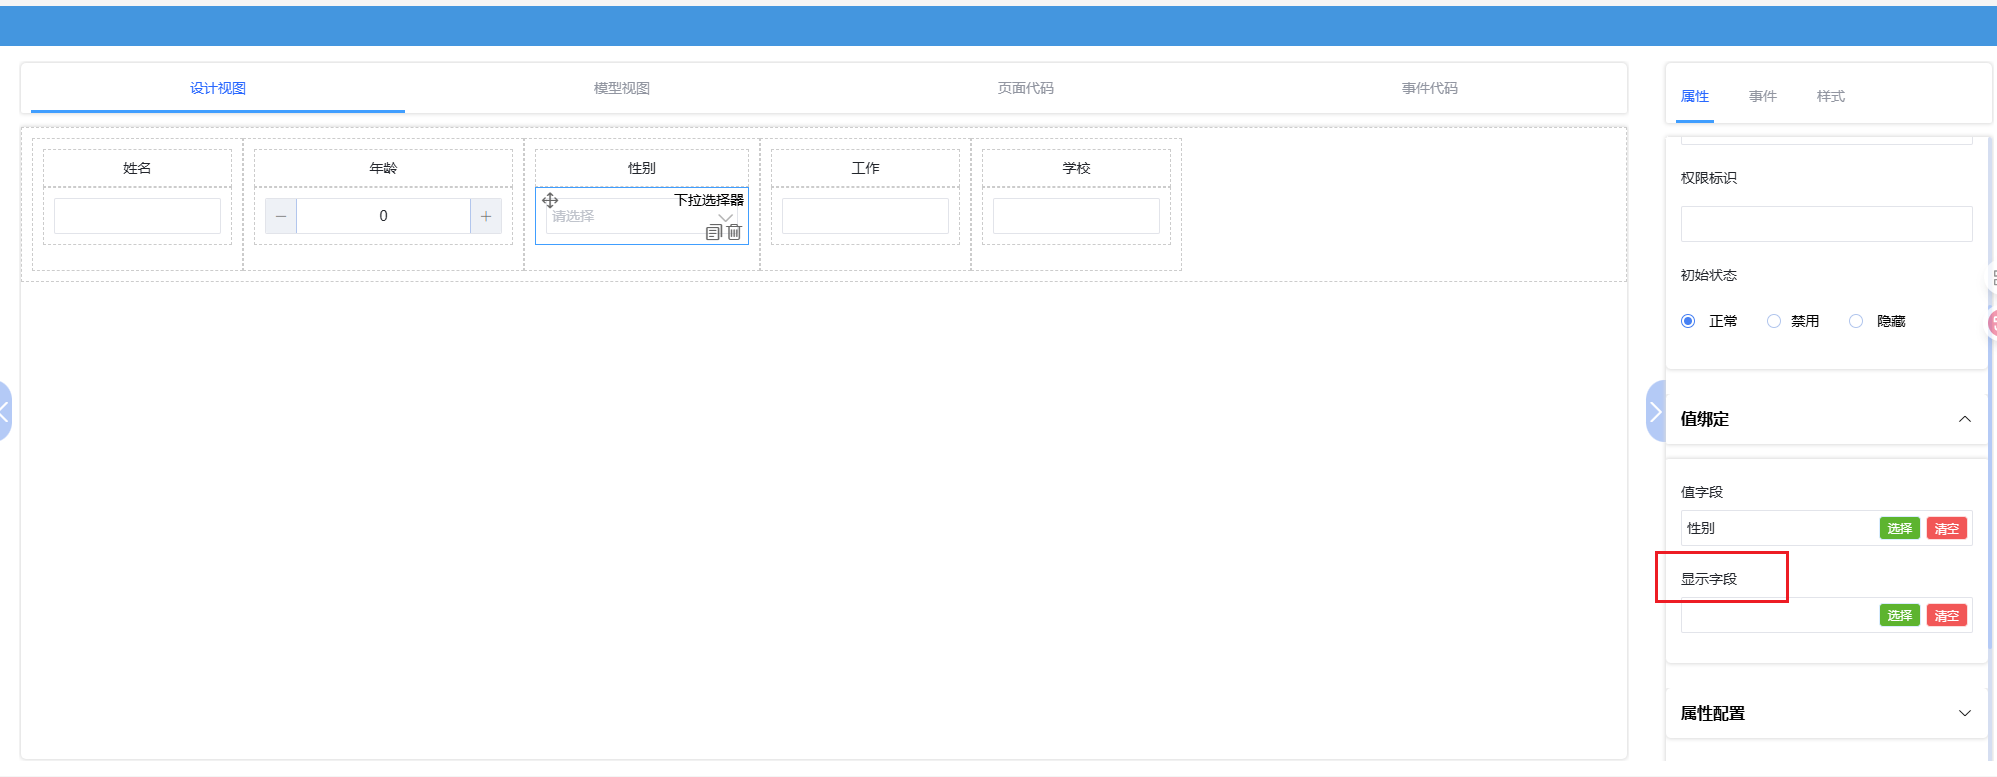Select the 隐藏 initial state radio
Viewport: 1997px width, 777px height.
1856,321
